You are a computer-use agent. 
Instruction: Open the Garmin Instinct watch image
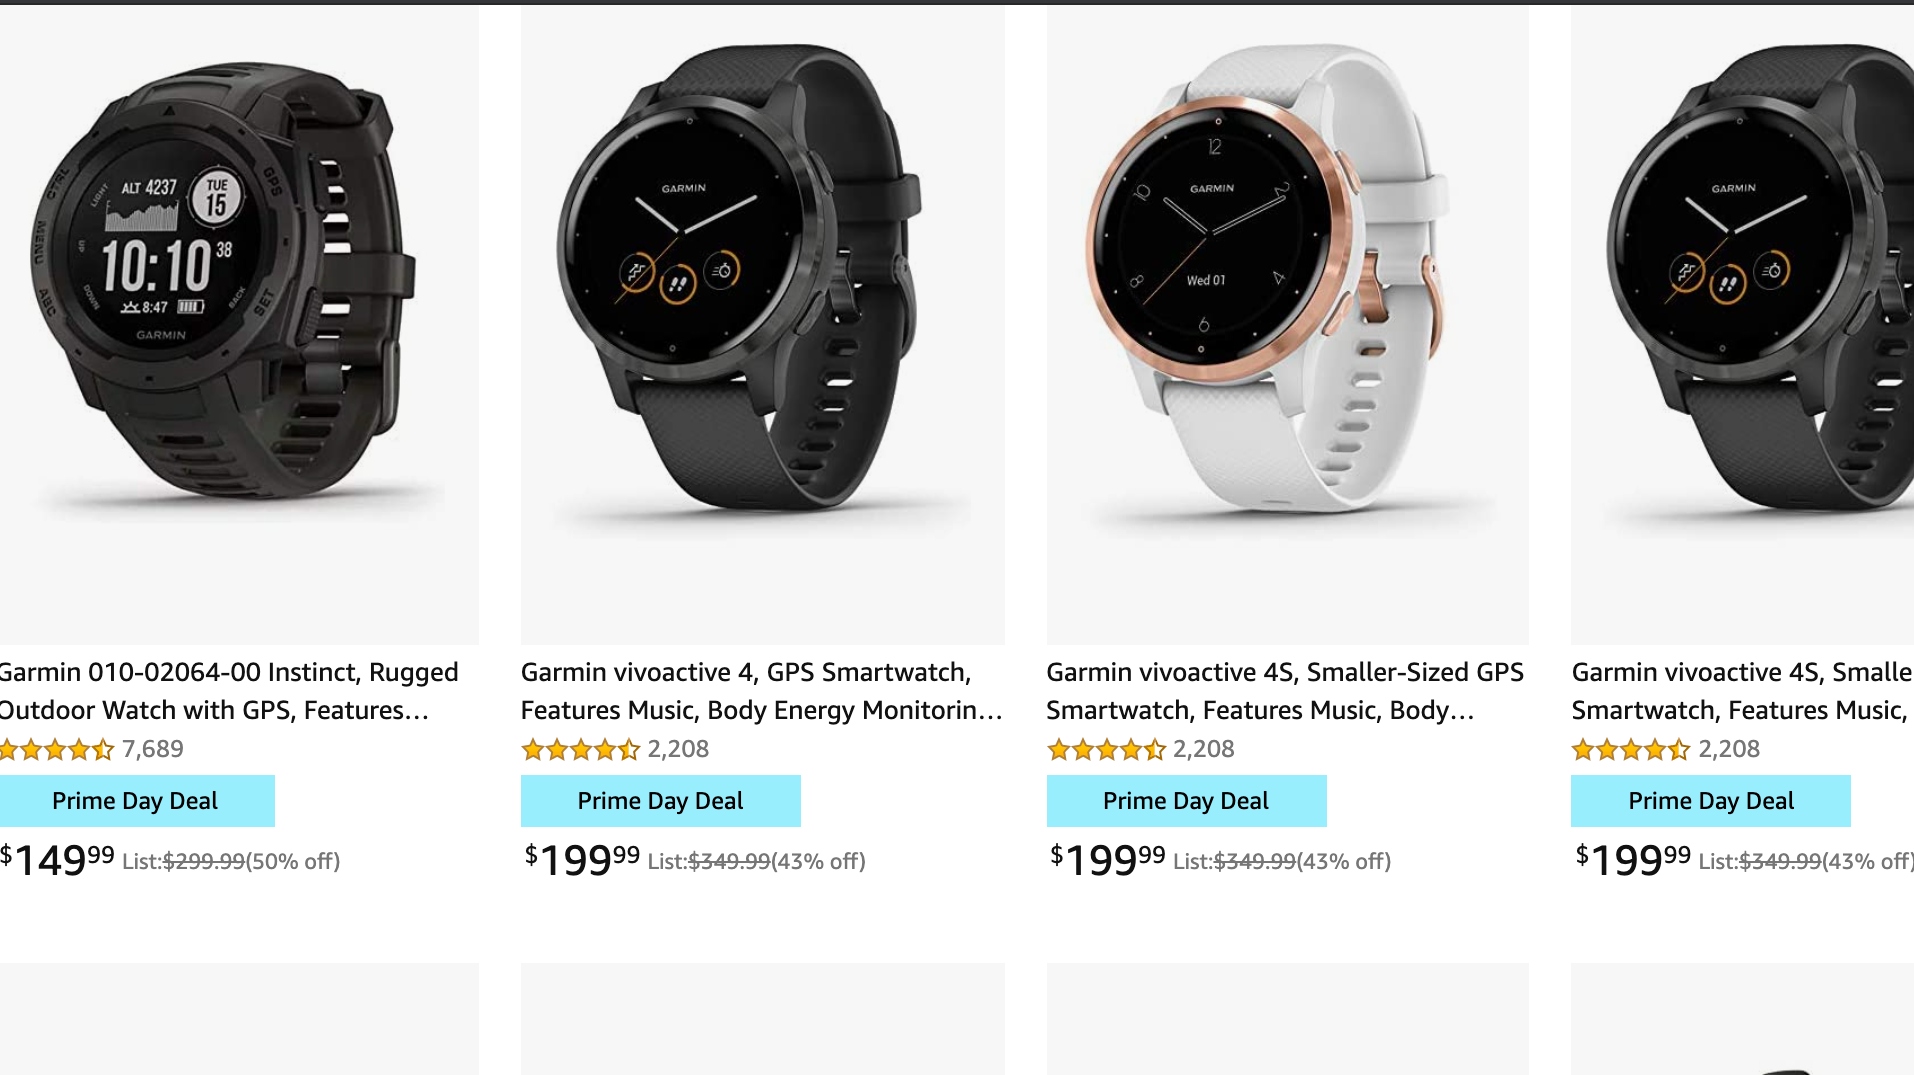point(239,325)
